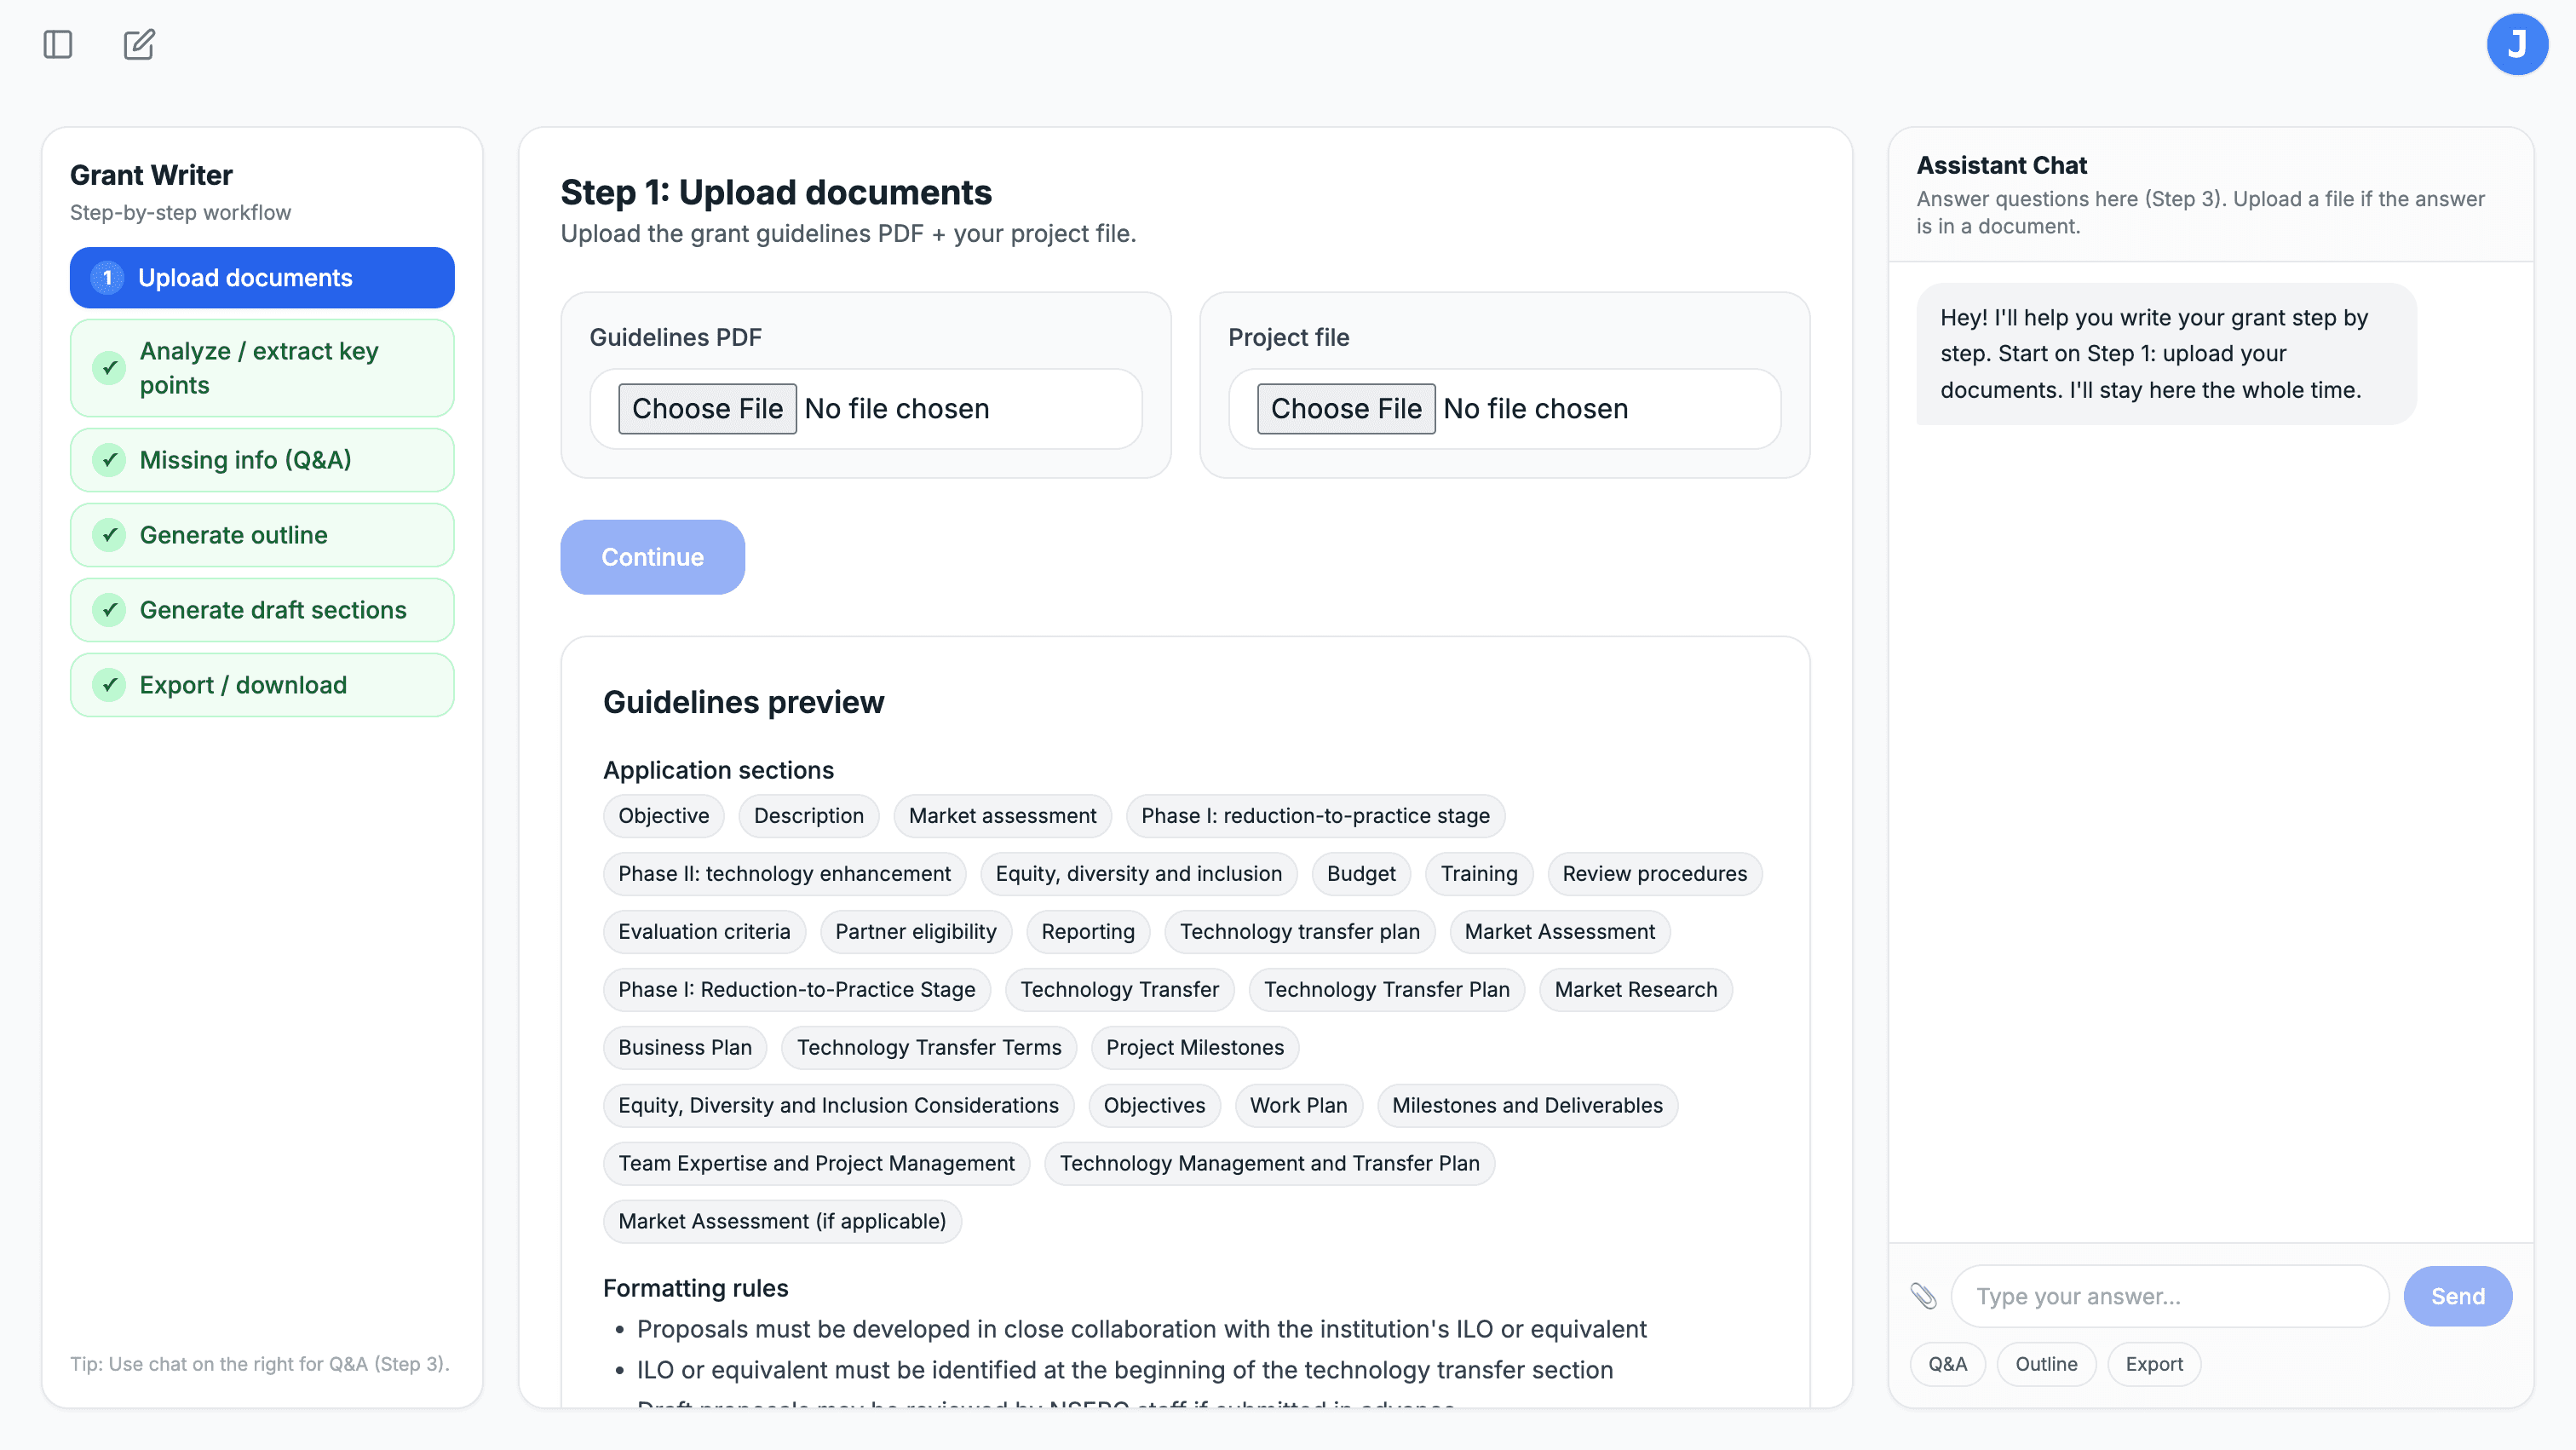Click the J profile avatar icon
Image resolution: width=2576 pixels, height=1450 pixels.
coord(2518,44)
